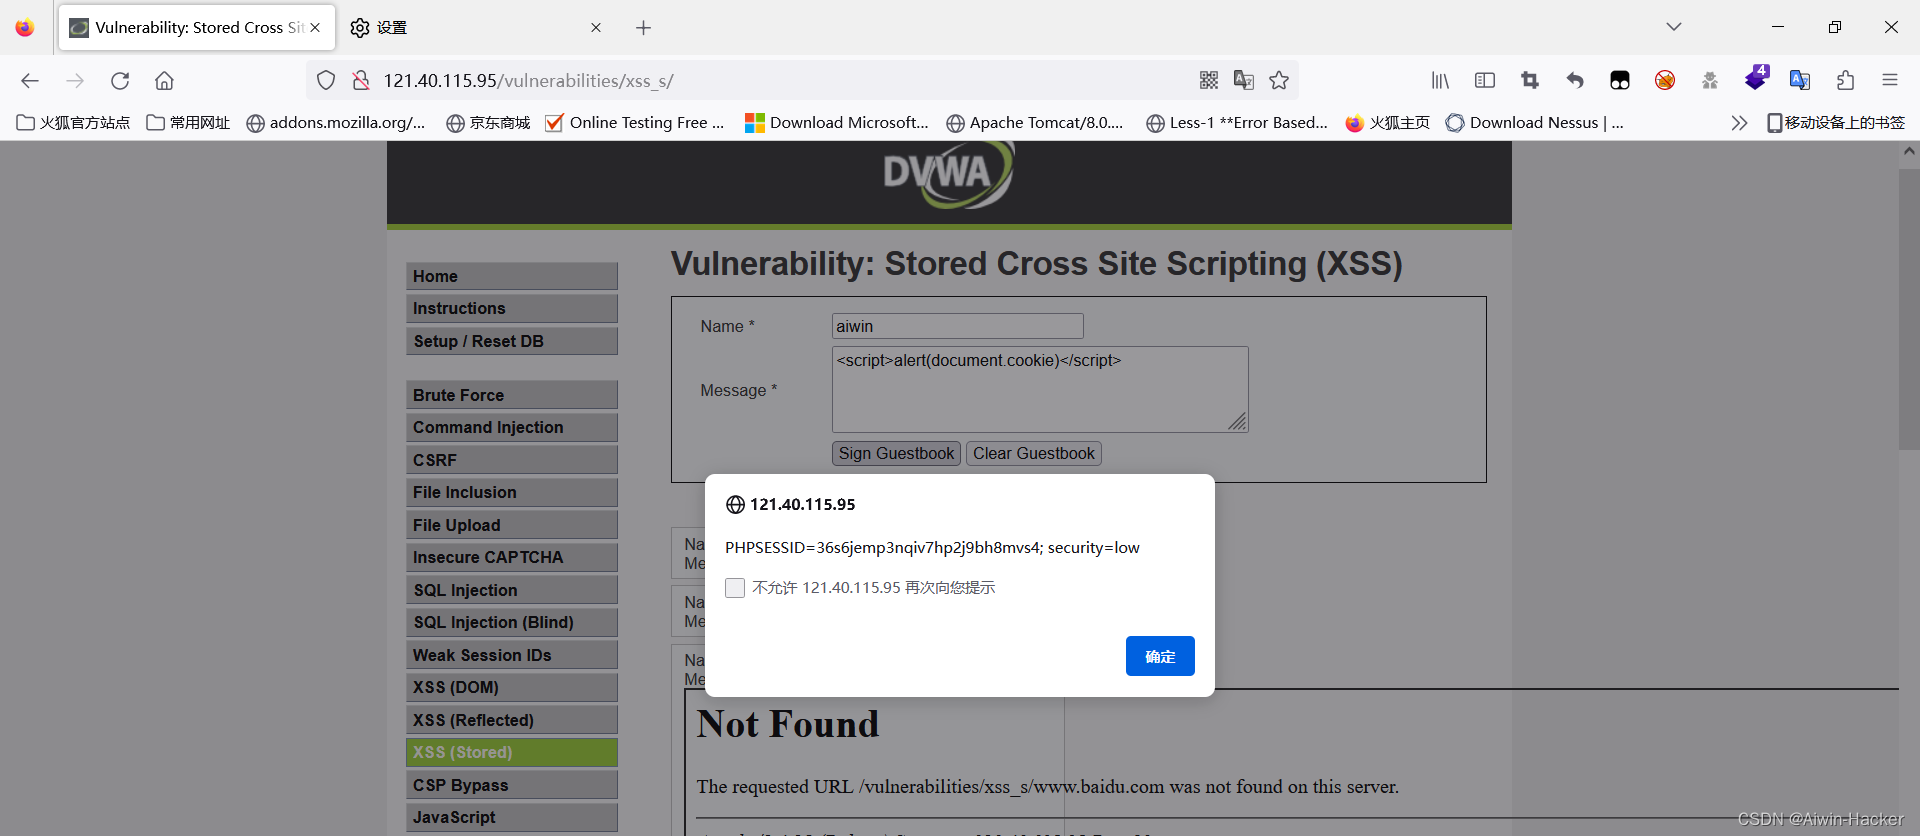The height and width of the screenshot is (836, 1920).
Task: Open the purple badge extension icon
Action: pyautogui.click(x=1756, y=78)
